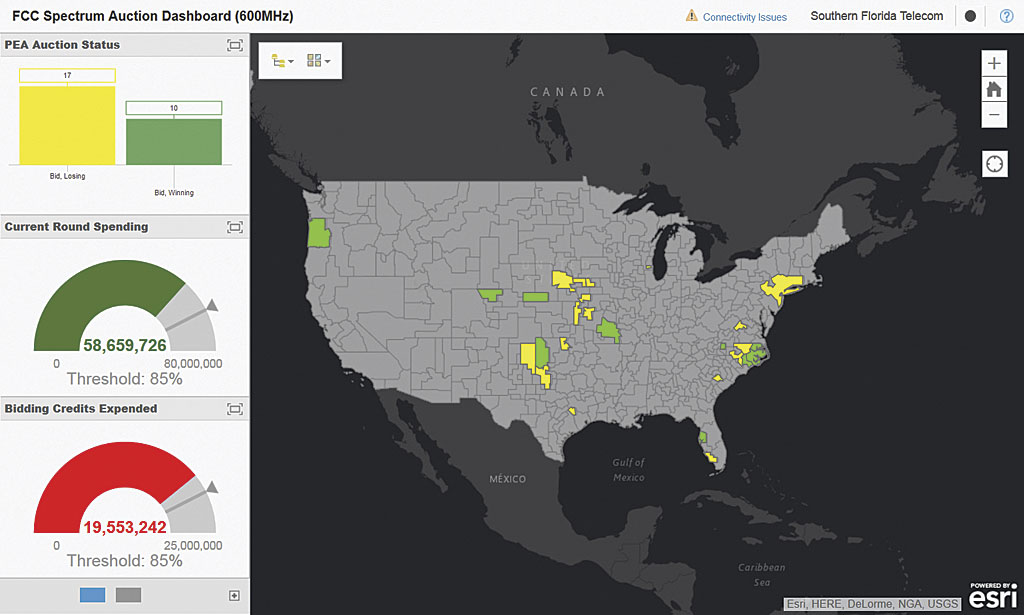Click the Bid, Winning axis label
1024x615 pixels.
point(174,193)
